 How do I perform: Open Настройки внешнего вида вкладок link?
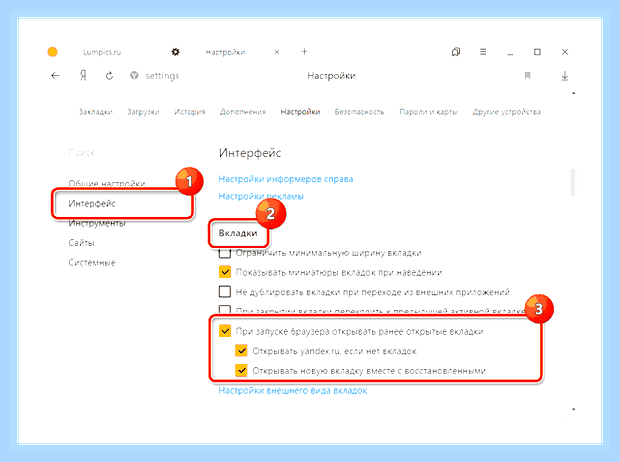pos(293,391)
